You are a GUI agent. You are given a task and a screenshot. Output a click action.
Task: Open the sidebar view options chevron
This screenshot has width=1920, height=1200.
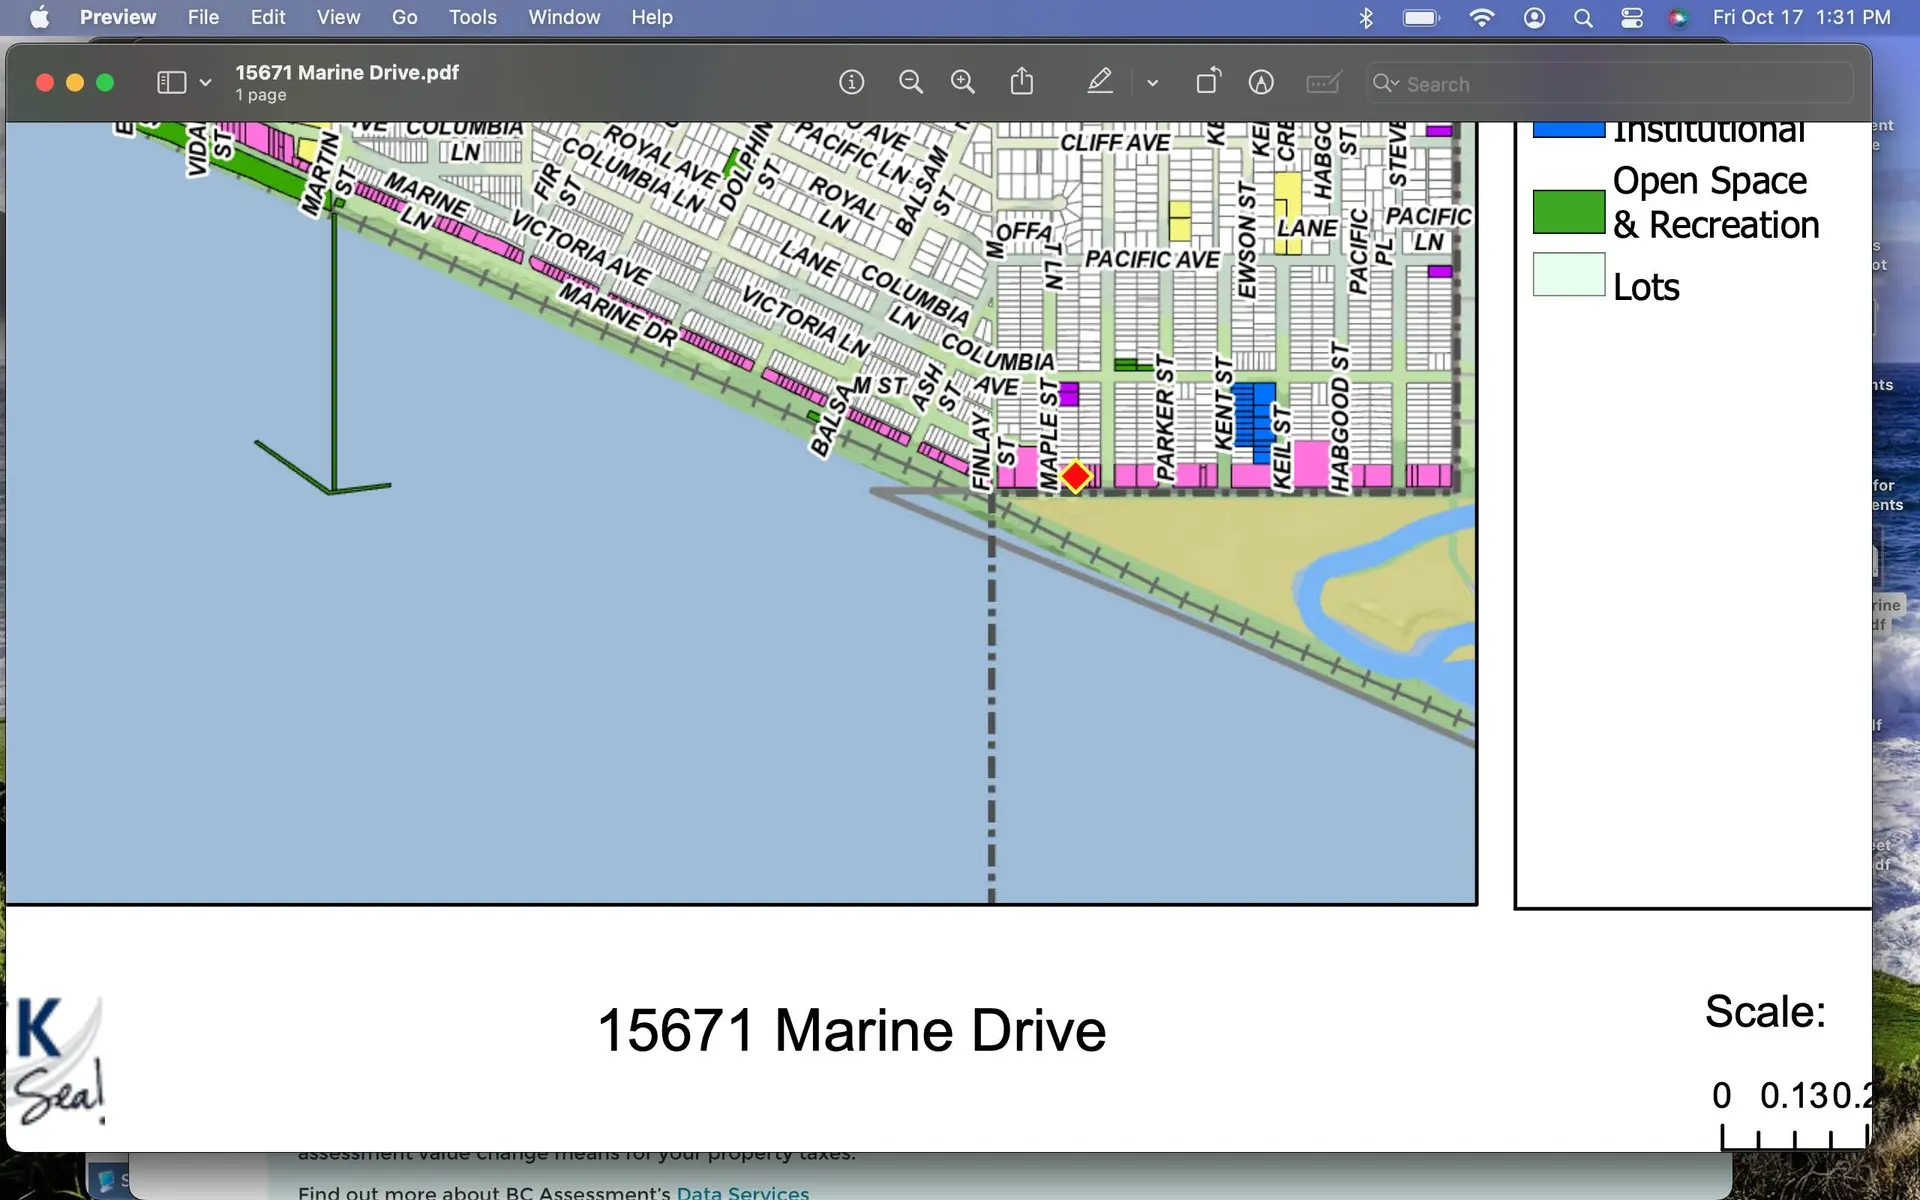pyautogui.click(x=204, y=82)
